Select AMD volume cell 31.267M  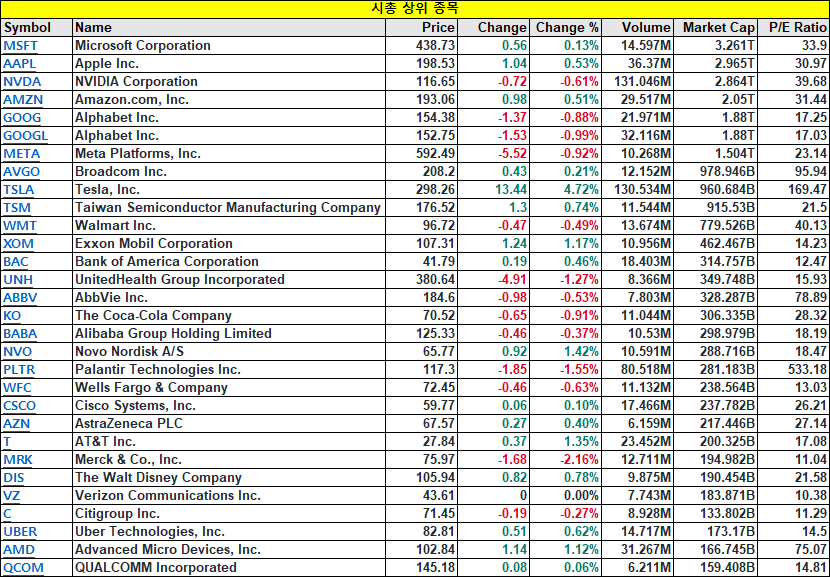pos(638,549)
